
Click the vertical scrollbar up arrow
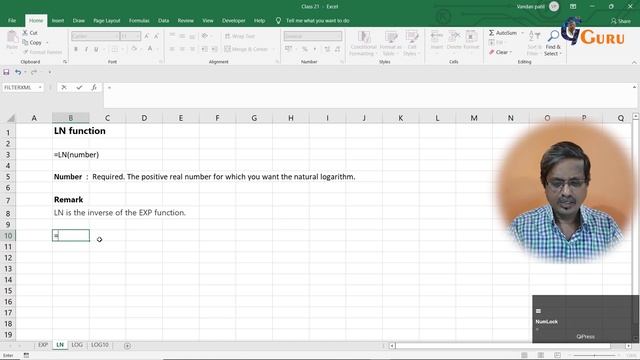click(x=636, y=117)
